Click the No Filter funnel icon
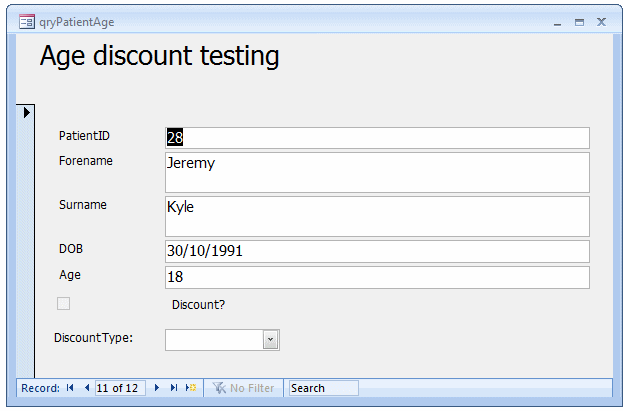 (219, 388)
